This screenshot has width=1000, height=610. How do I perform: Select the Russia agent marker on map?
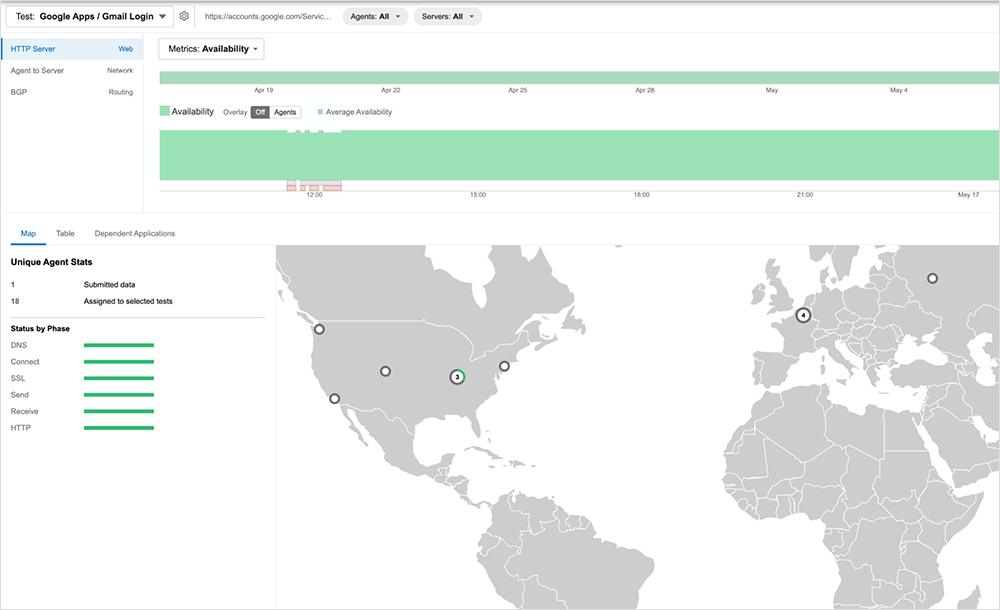click(x=932, y=278)
